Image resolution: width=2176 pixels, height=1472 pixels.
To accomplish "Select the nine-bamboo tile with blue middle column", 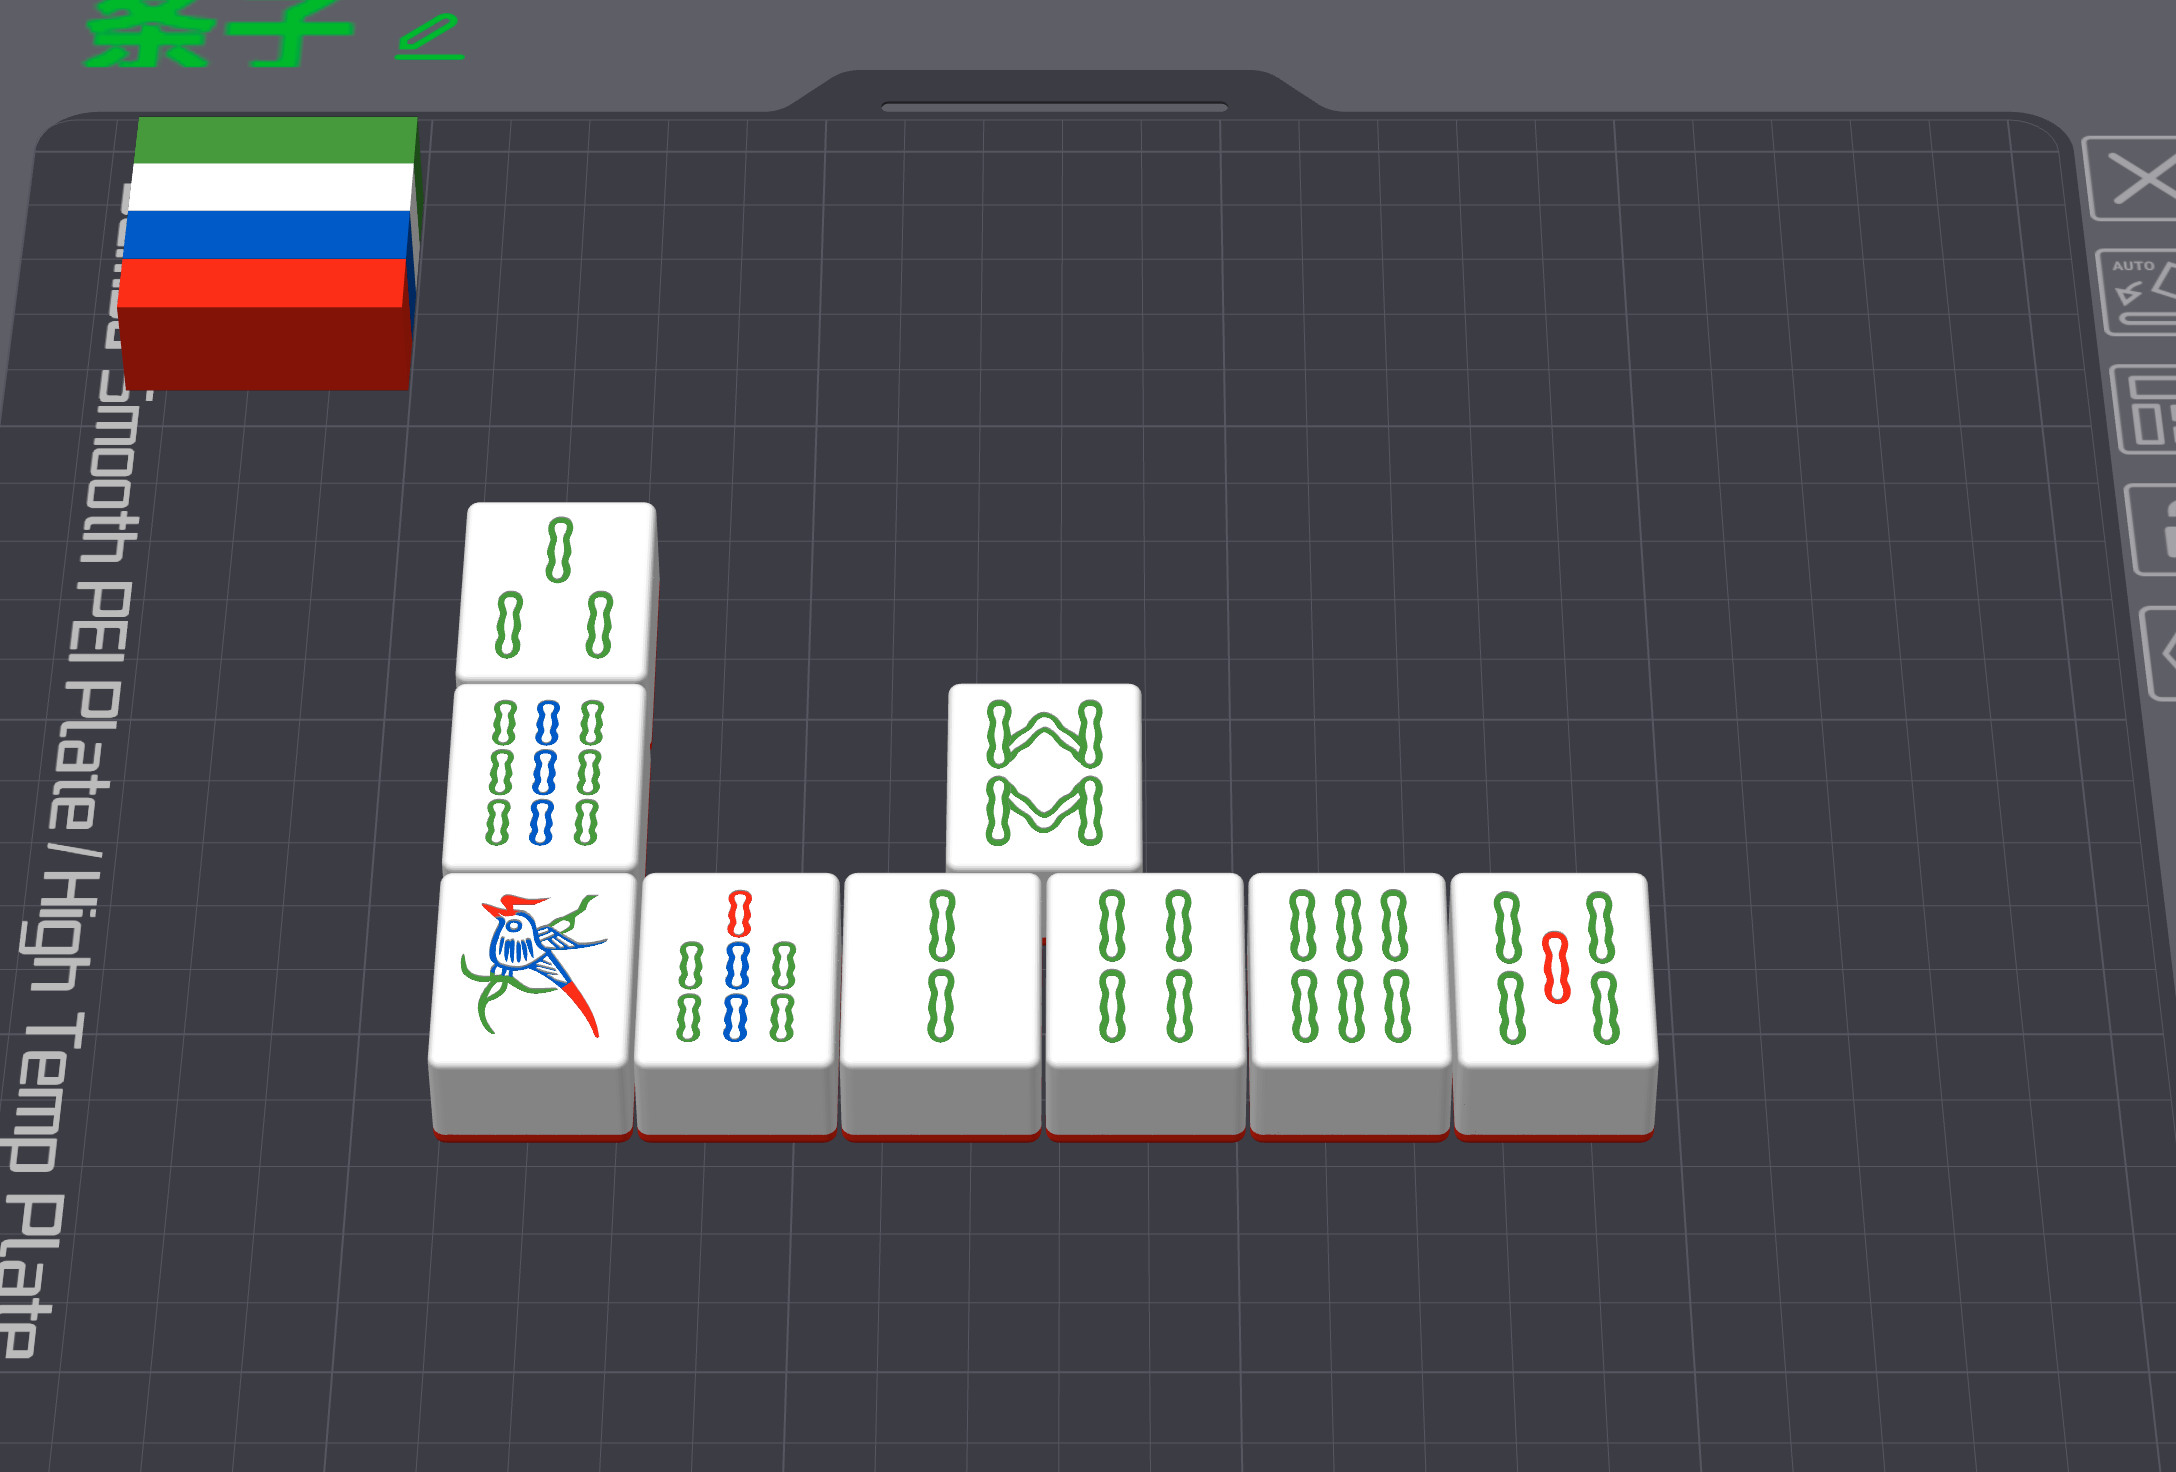I will point(545,774).
